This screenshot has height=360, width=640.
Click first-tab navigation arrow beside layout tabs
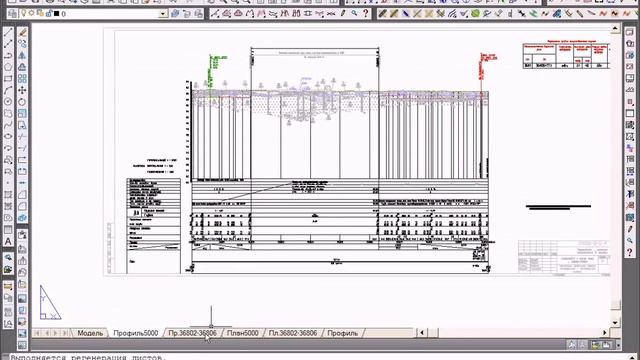tap(38, 333)
